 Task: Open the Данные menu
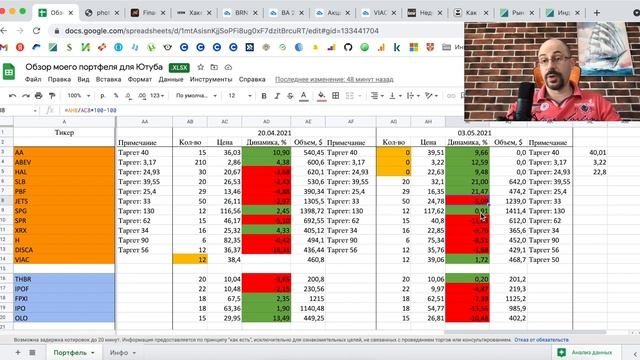coord(171,79)
